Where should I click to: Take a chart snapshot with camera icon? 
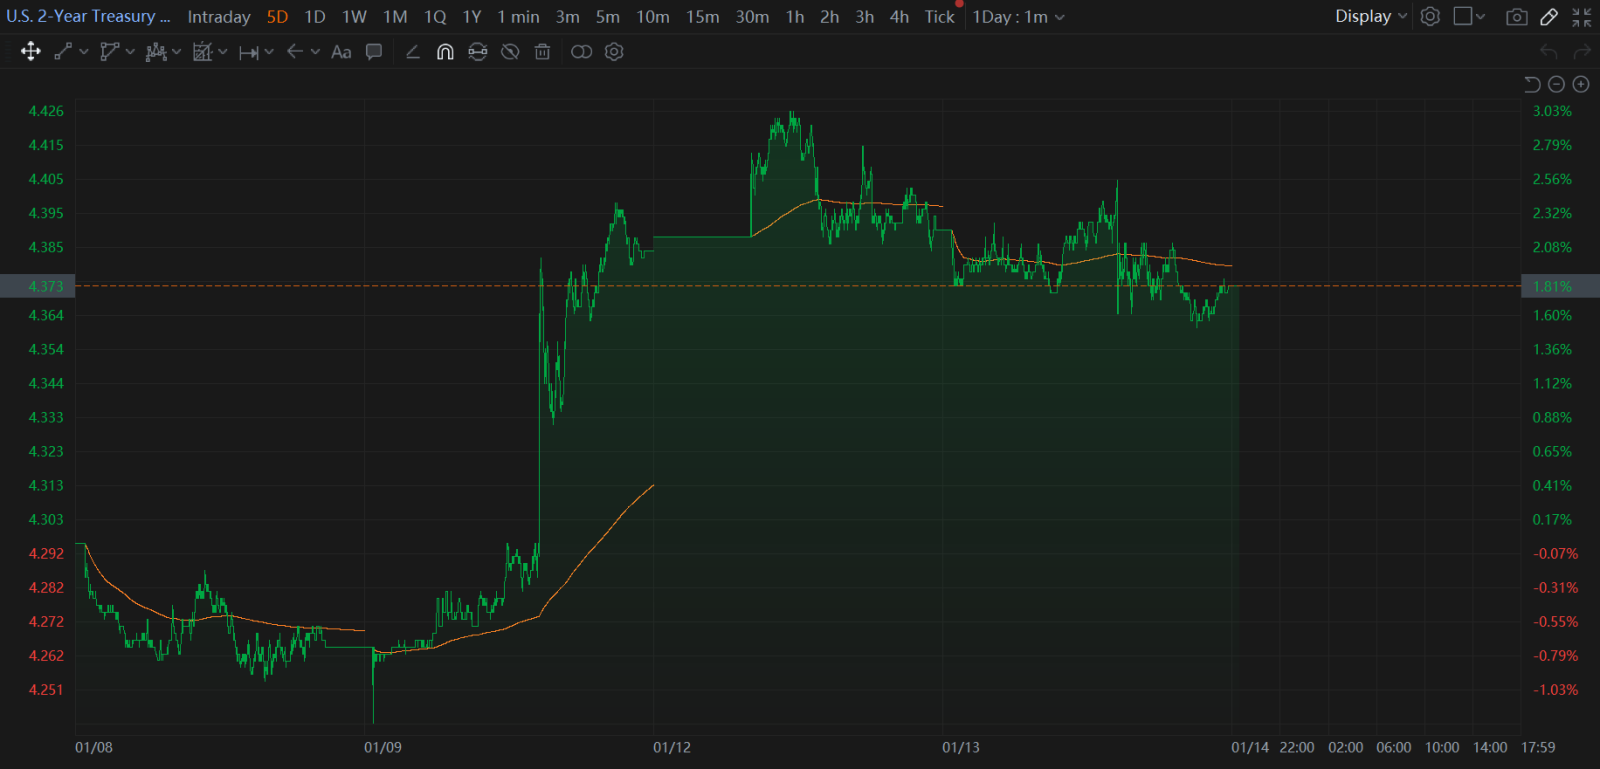pos(1517,17)
